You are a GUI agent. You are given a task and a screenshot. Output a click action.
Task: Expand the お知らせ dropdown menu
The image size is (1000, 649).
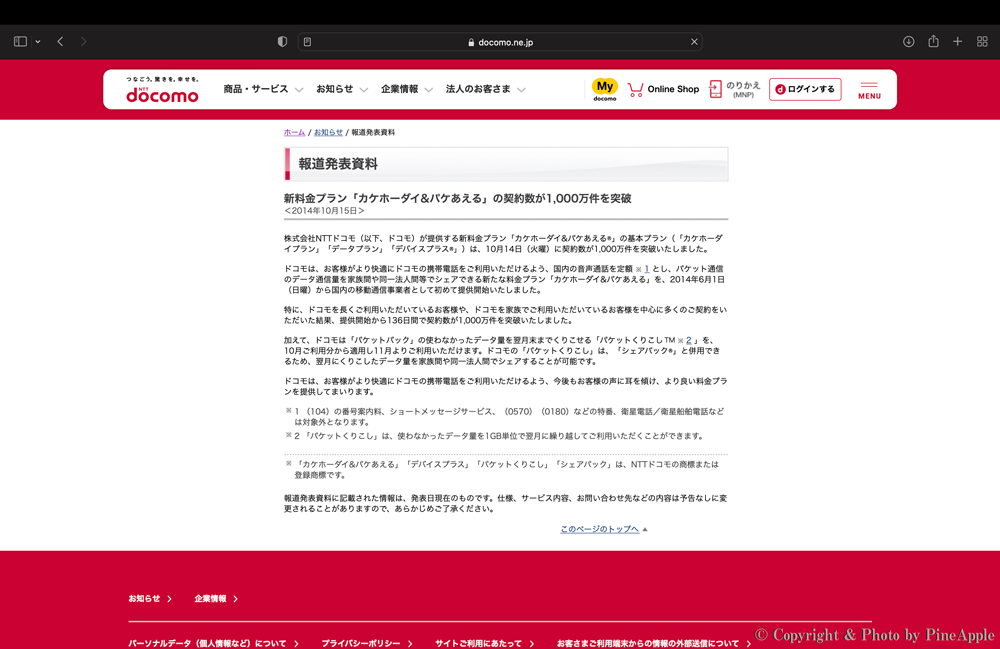pos(341,89)
